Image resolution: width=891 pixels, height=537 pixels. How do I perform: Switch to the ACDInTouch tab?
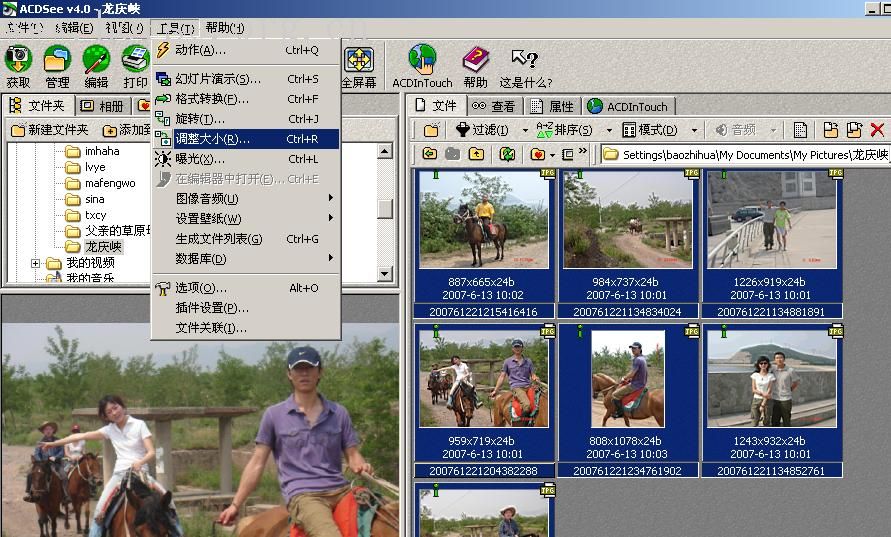click(628, 106)
